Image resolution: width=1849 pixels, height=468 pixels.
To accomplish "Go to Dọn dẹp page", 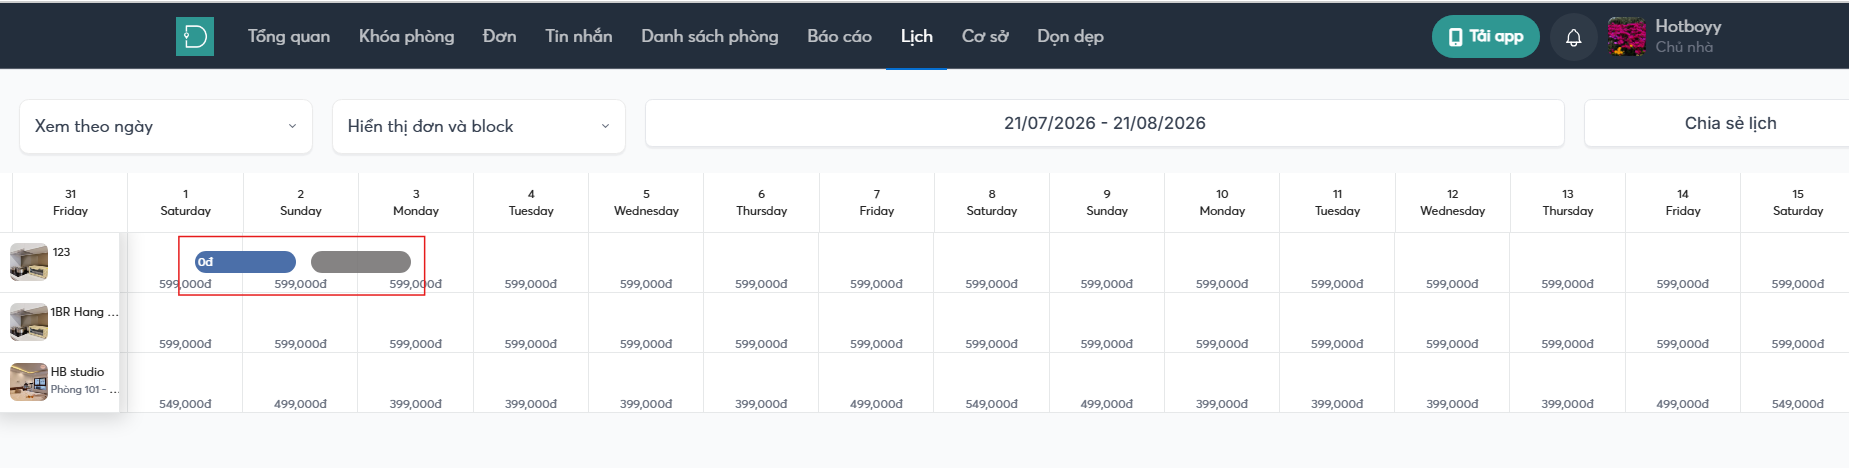I will coord(1070,36).
